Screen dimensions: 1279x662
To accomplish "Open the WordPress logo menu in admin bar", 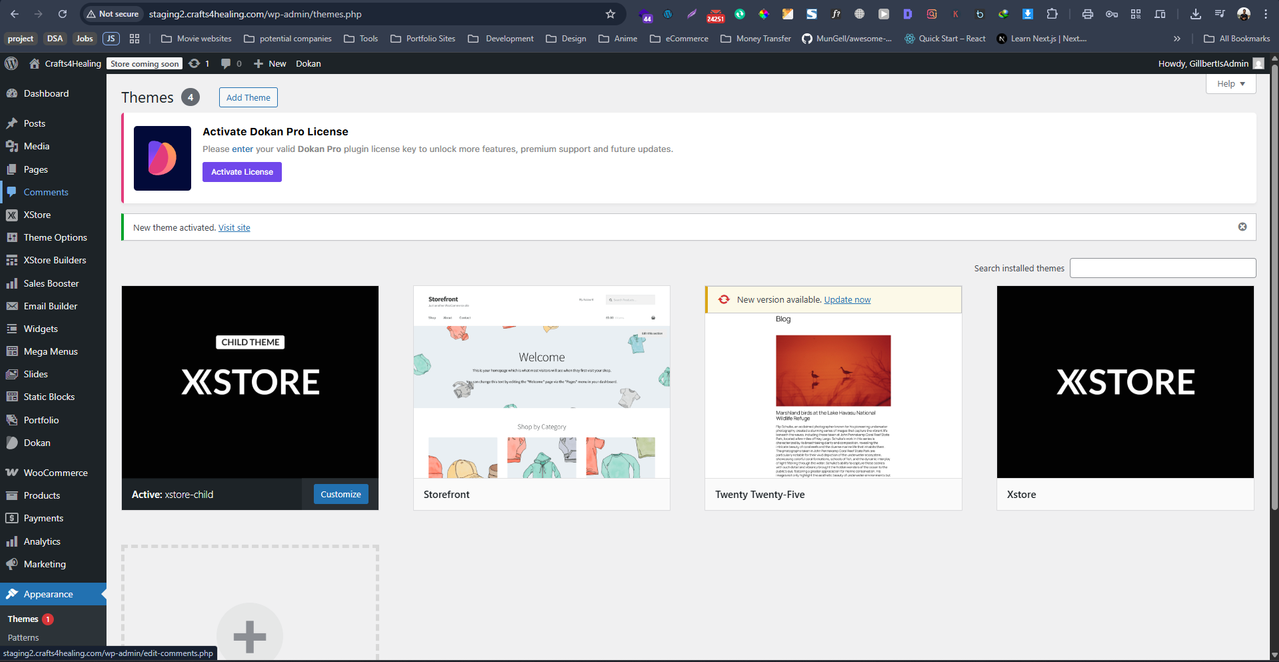I will click(11, 63).
